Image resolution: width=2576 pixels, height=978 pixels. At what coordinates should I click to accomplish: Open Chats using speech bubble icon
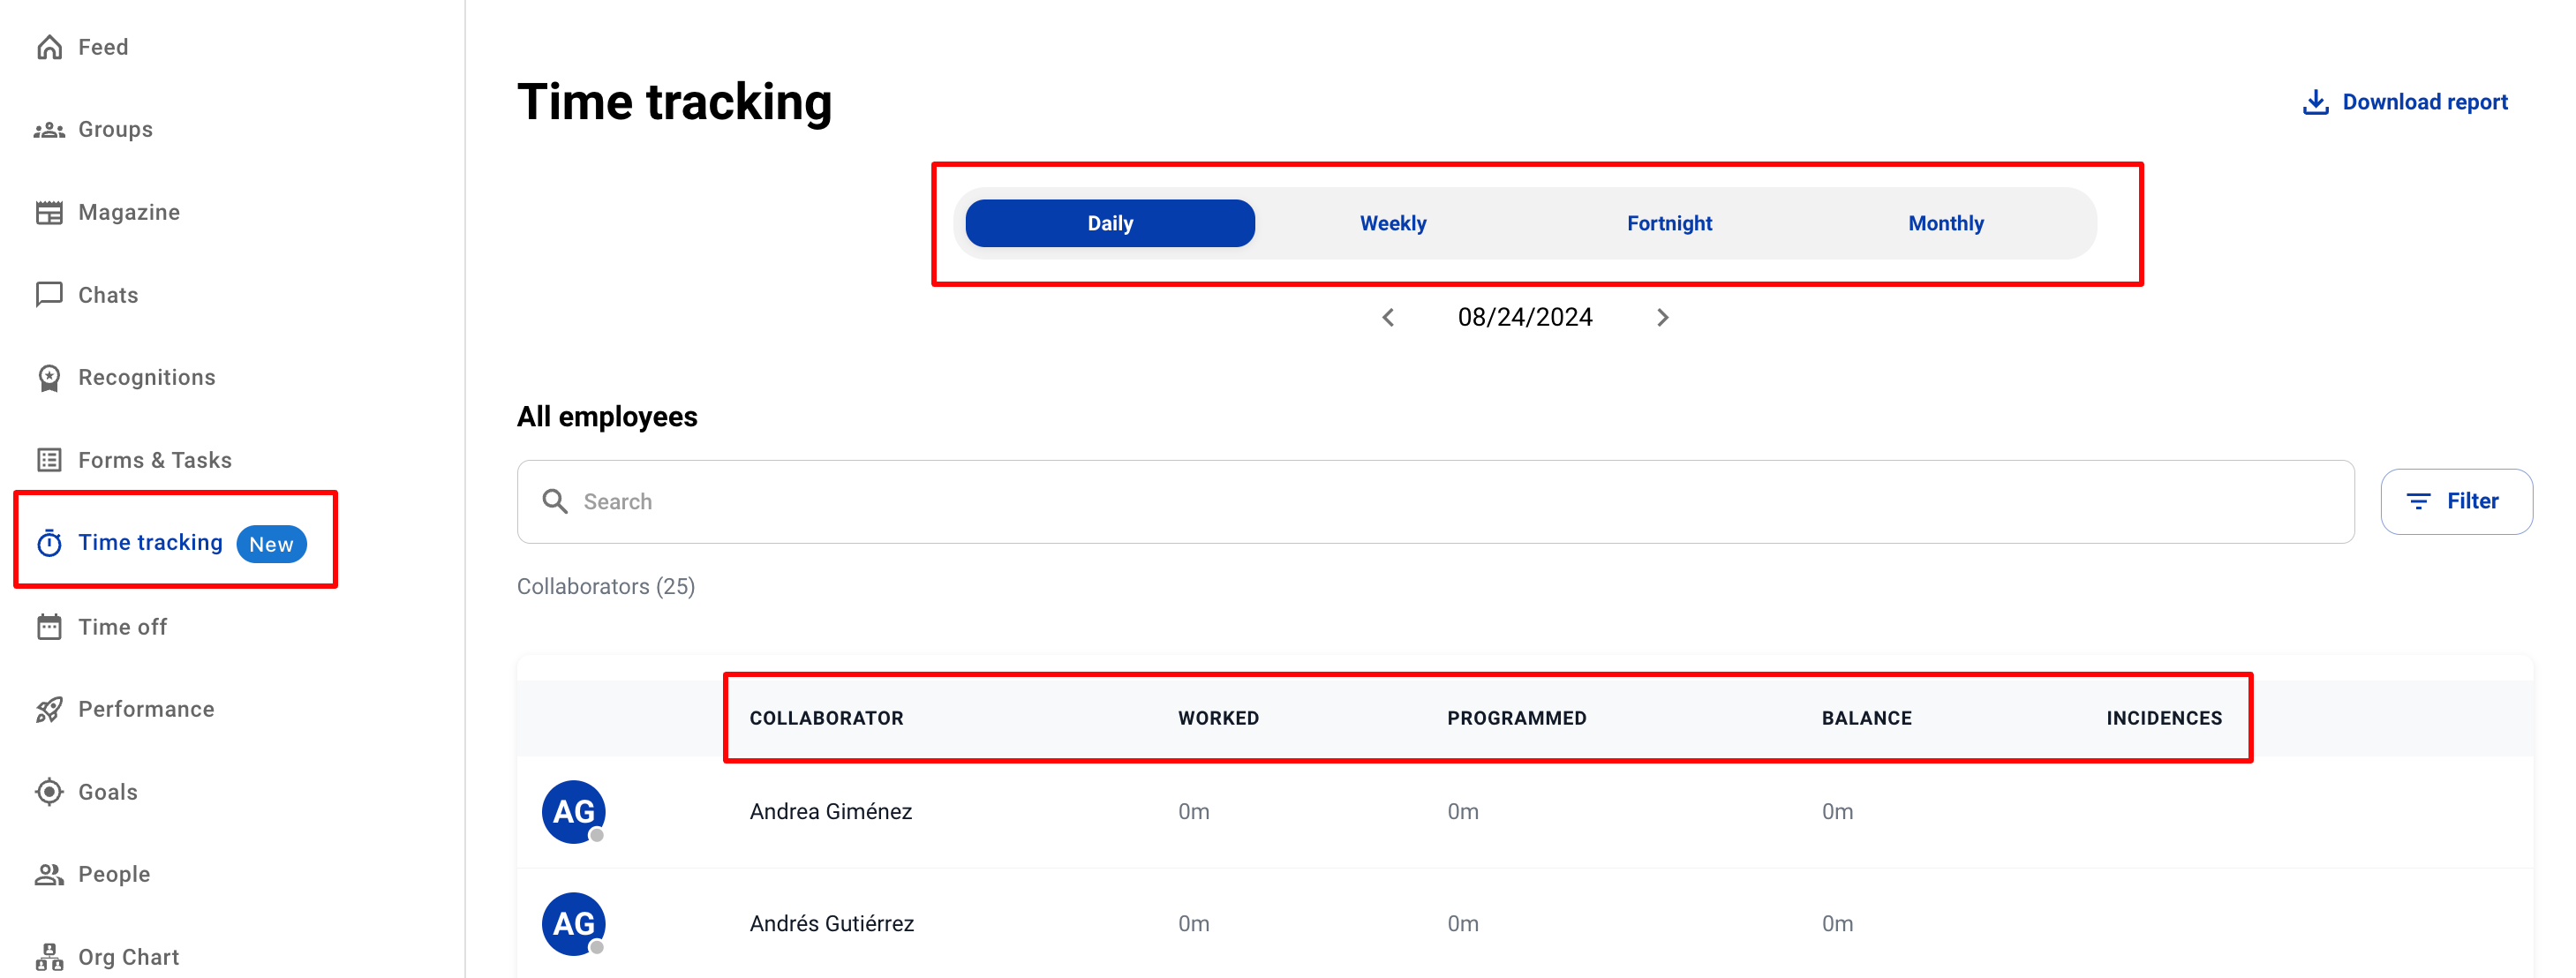[x=49, y=295]
